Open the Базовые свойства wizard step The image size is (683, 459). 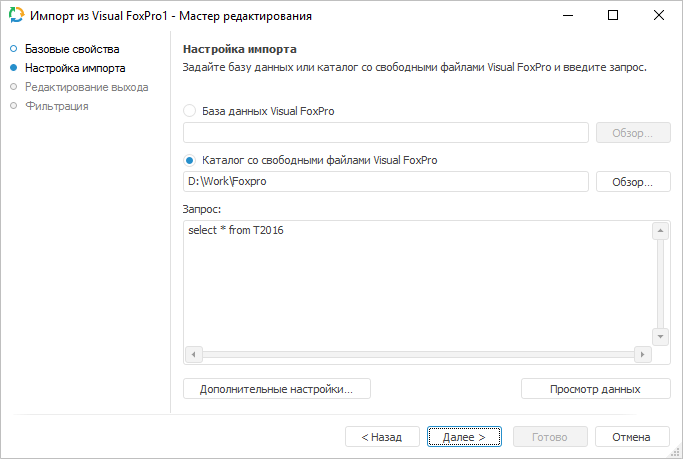pyautogui.click(x=71, y=49)
